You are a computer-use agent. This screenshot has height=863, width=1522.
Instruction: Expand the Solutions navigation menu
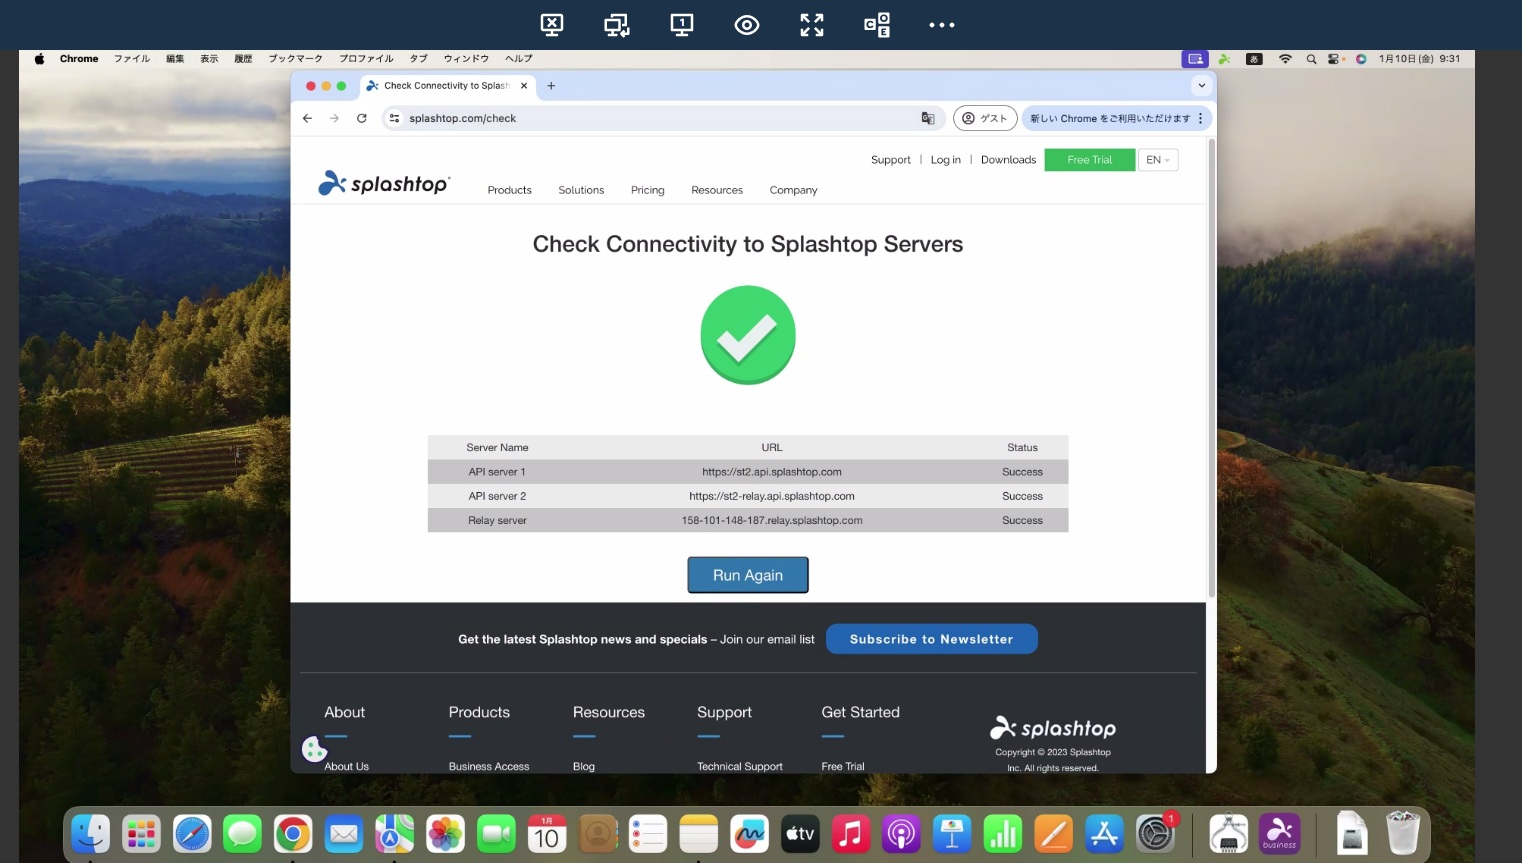click(581, 190)
